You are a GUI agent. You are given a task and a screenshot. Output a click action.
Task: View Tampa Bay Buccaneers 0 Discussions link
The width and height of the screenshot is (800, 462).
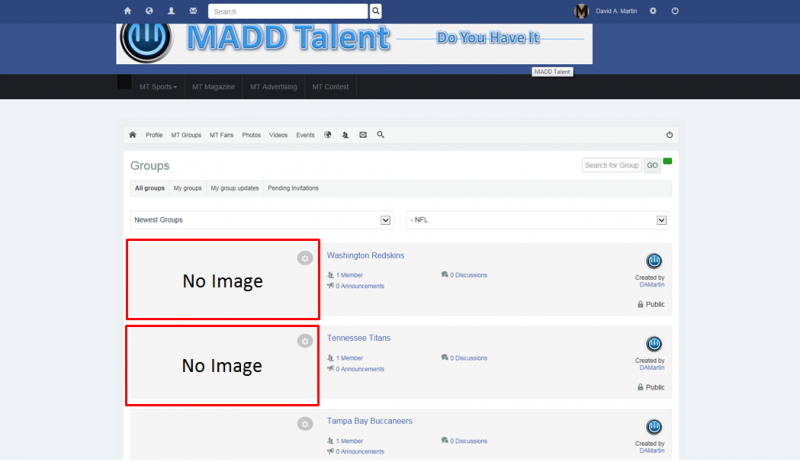(468, 441)
